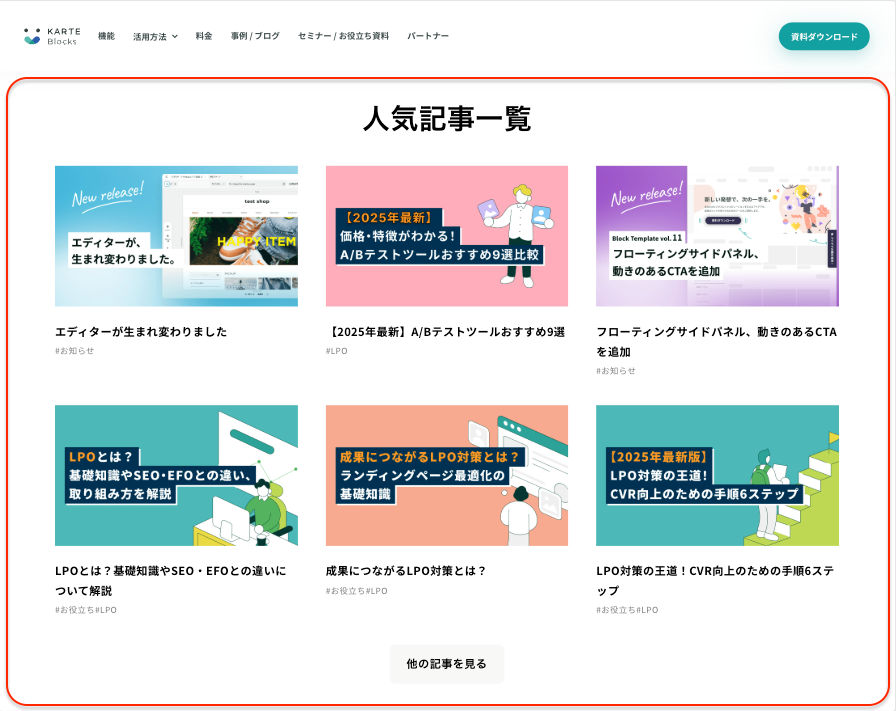Screen dimensions: 896x711
Task: Open the 成果につながるLPO対策とは orange thumbnail
Action: pyautogui.click(x=447, y=476)
